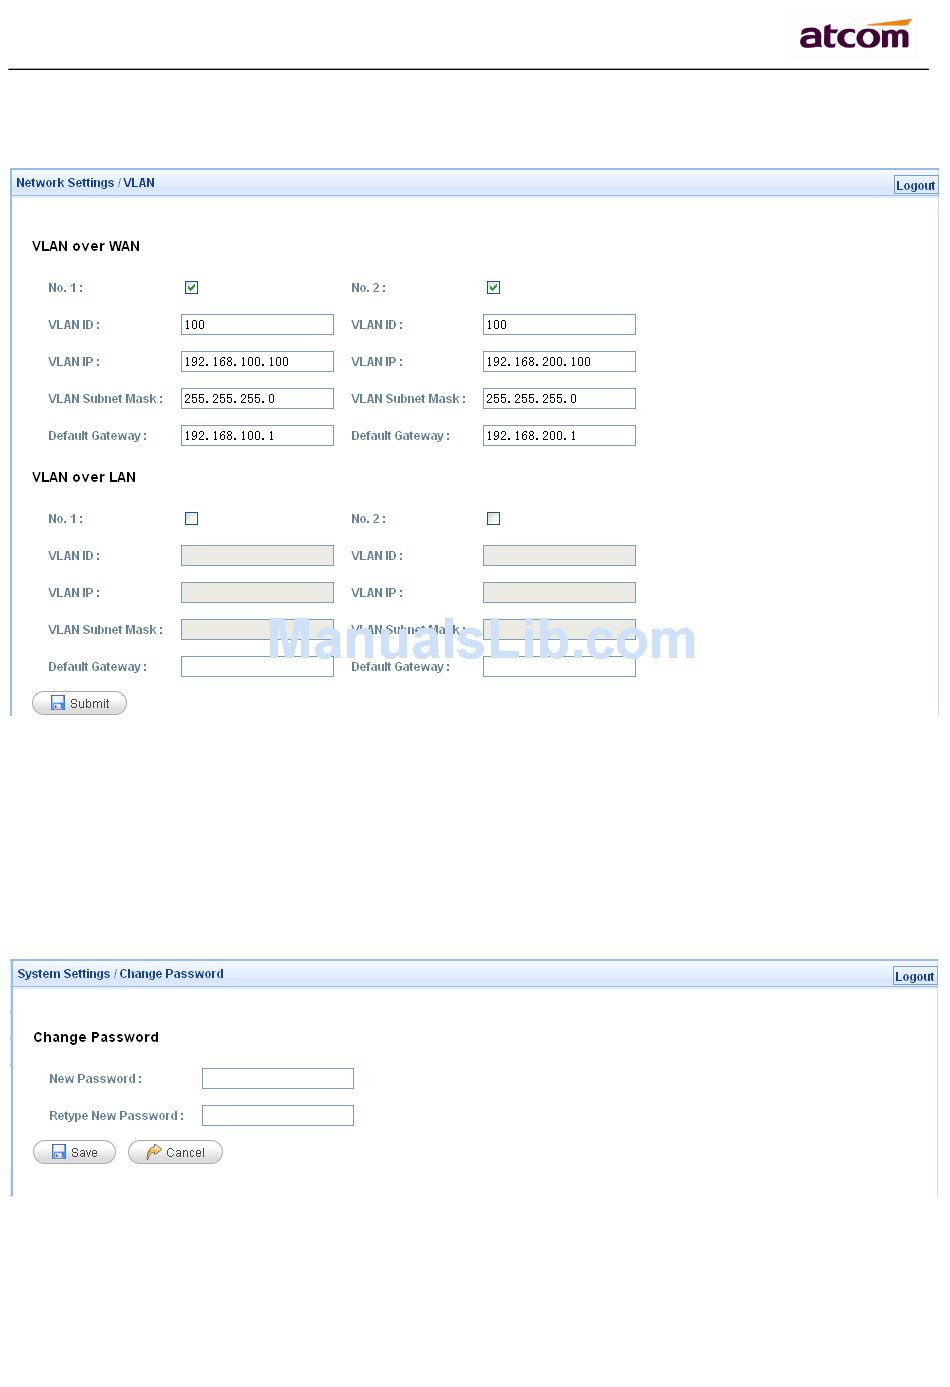Click WAN No. 2 VLAN Subnet Mask field
950x1387 pixels.
pos(559,399)
